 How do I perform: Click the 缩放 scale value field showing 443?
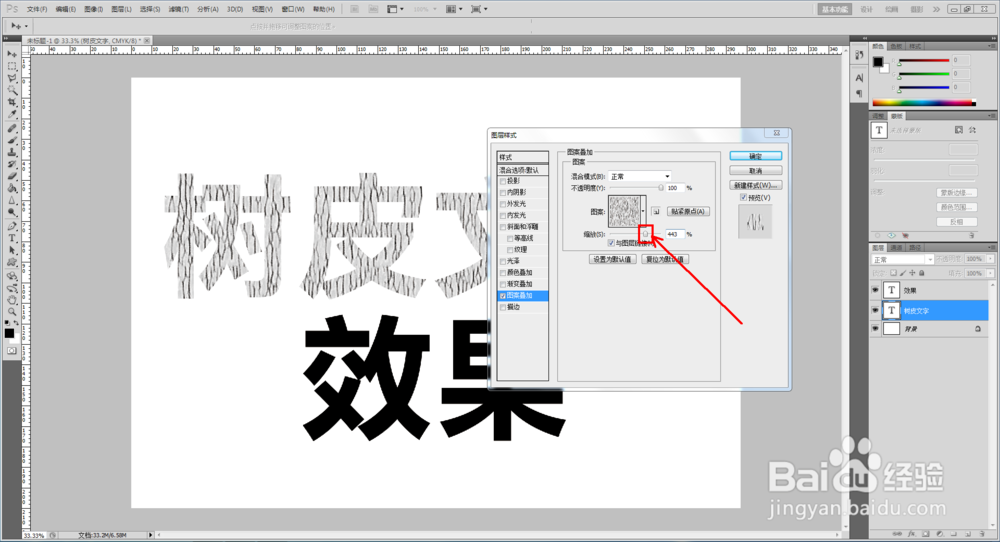[x=675, y=235]
